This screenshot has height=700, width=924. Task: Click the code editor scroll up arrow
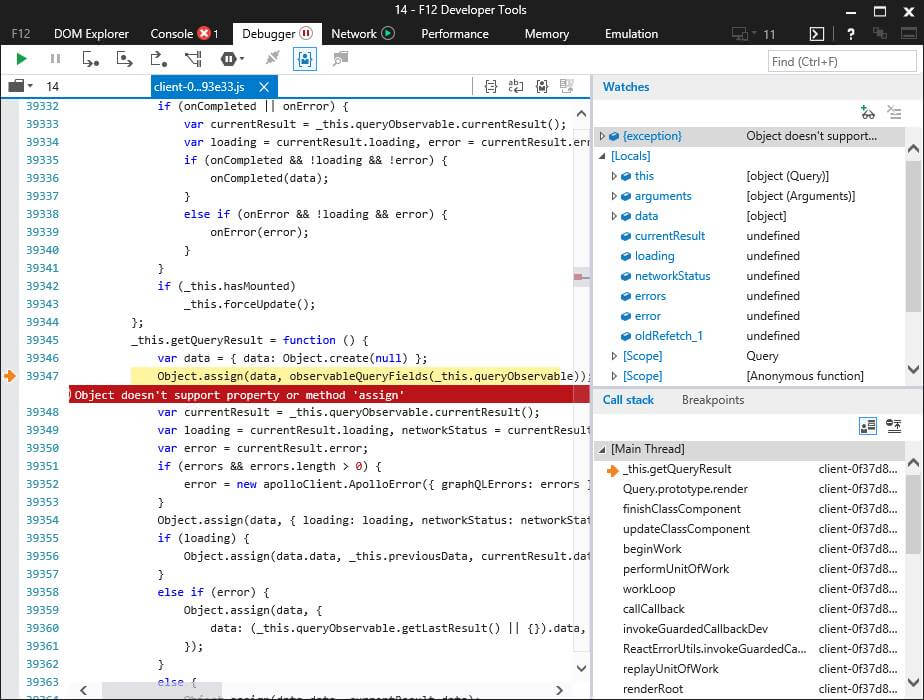tap(581, 114)
